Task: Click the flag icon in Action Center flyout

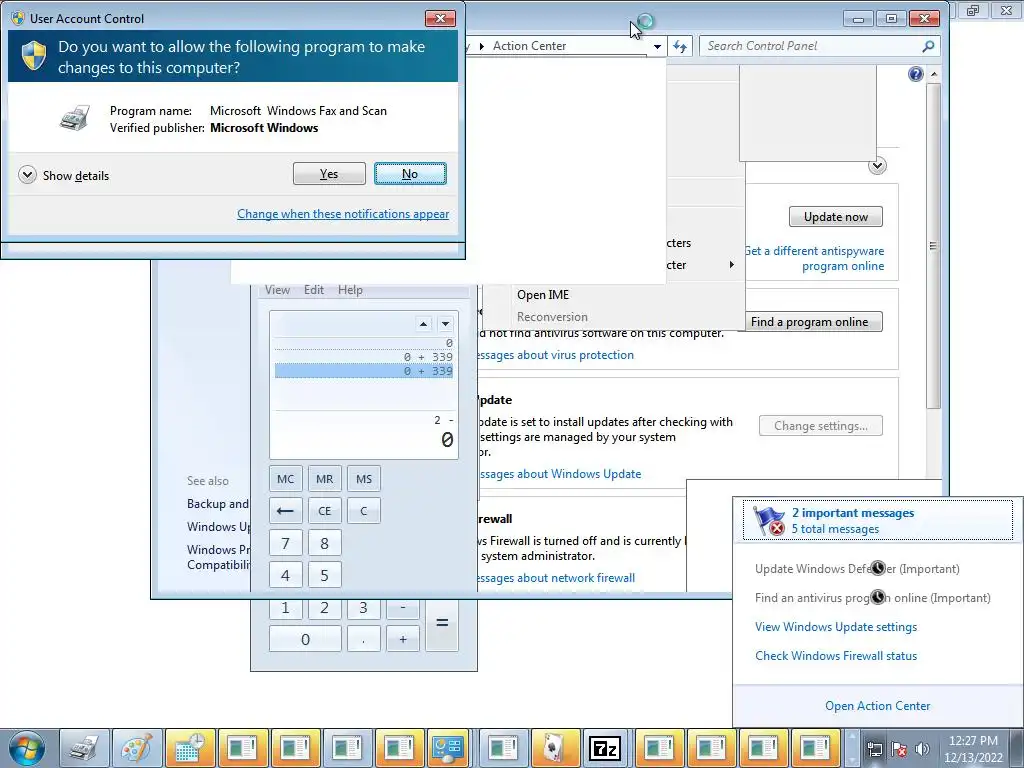Action: click(768, 520)
